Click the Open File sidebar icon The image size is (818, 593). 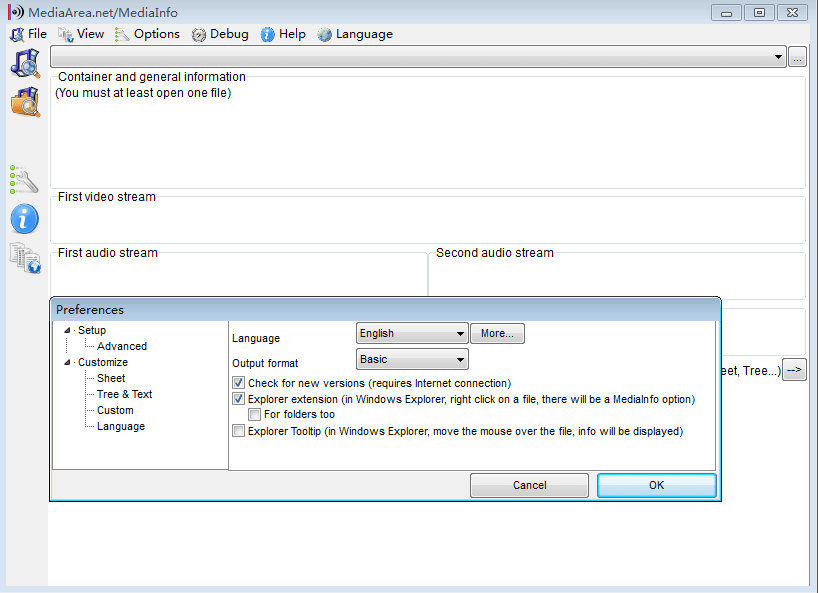[x=25, y=62]
